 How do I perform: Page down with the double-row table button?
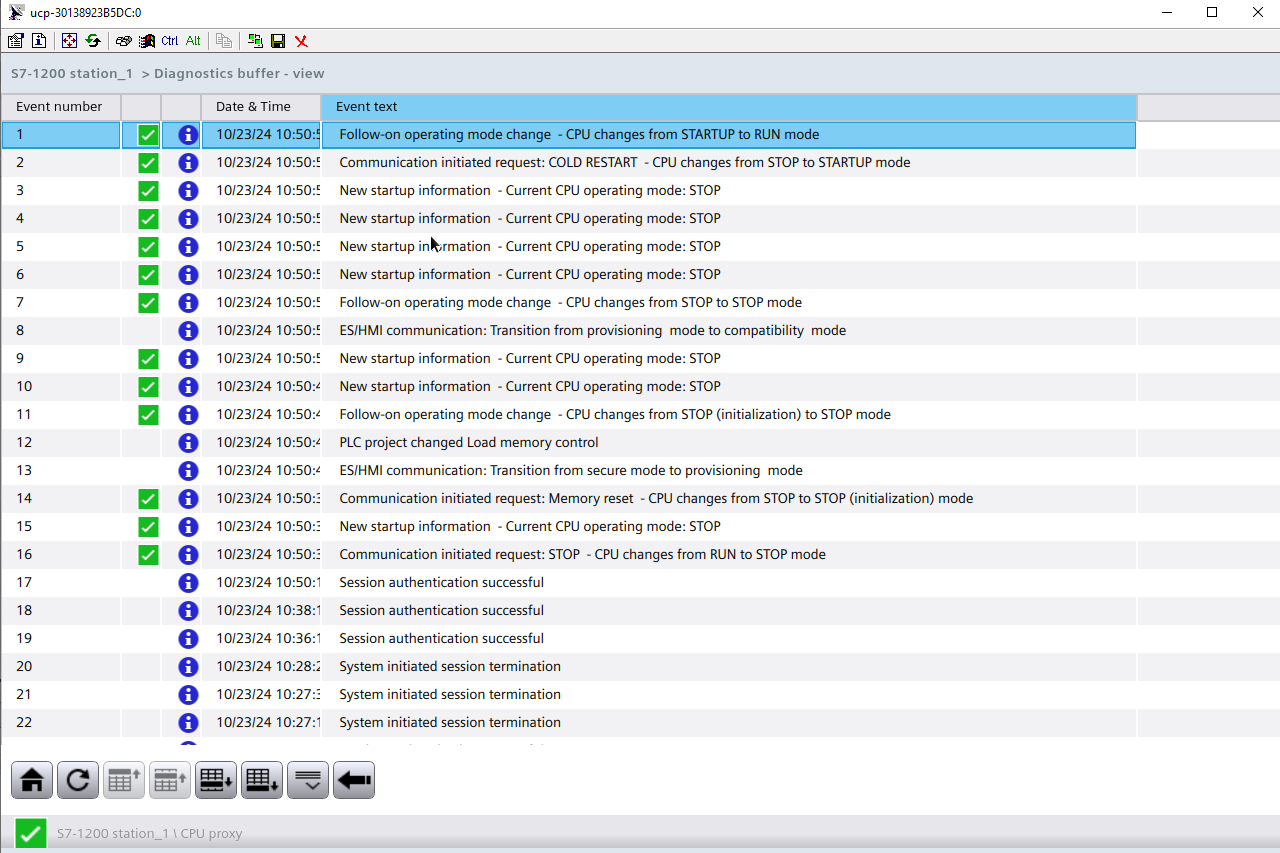tap(216, 780)
